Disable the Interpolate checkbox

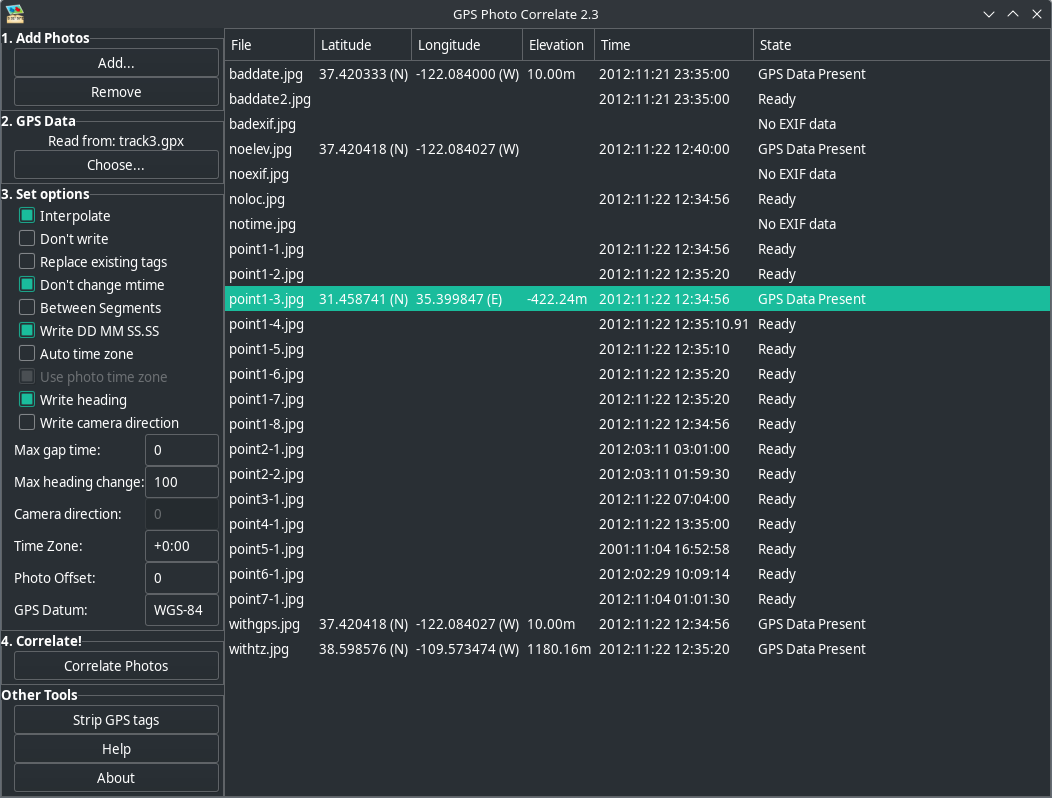28,216
